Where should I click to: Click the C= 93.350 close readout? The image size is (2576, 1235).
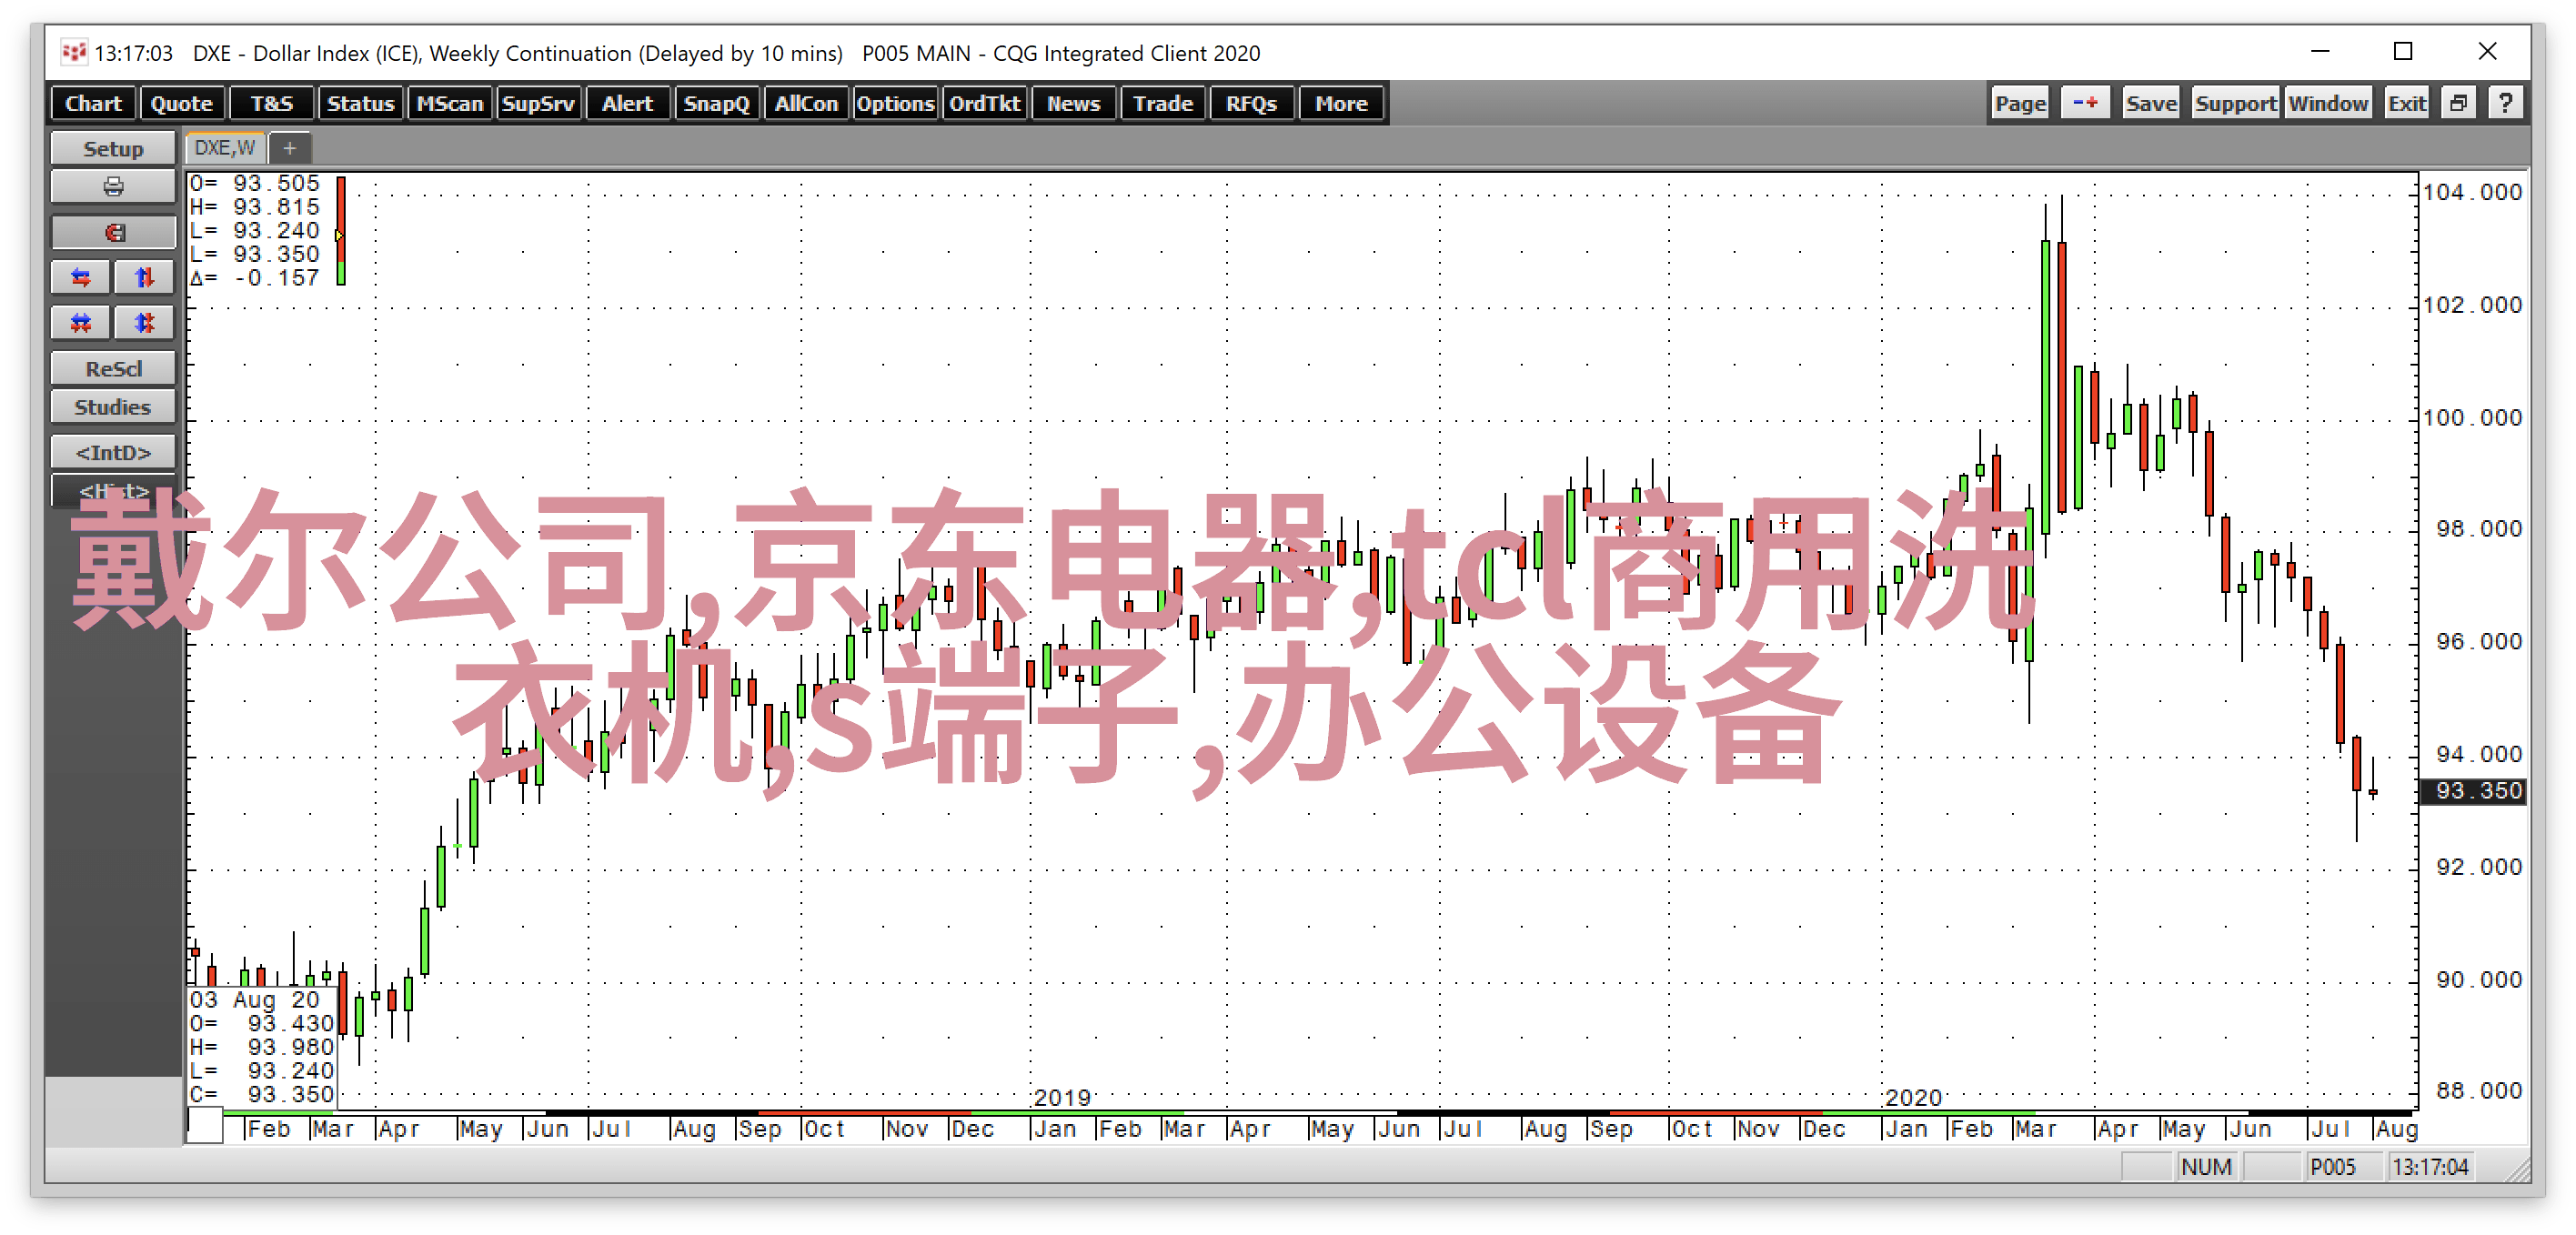click(x=262, y=1094)
